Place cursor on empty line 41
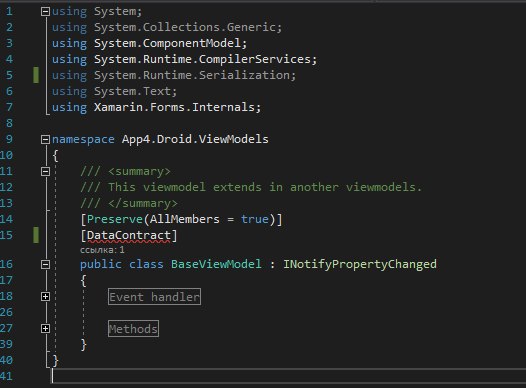 288,376
